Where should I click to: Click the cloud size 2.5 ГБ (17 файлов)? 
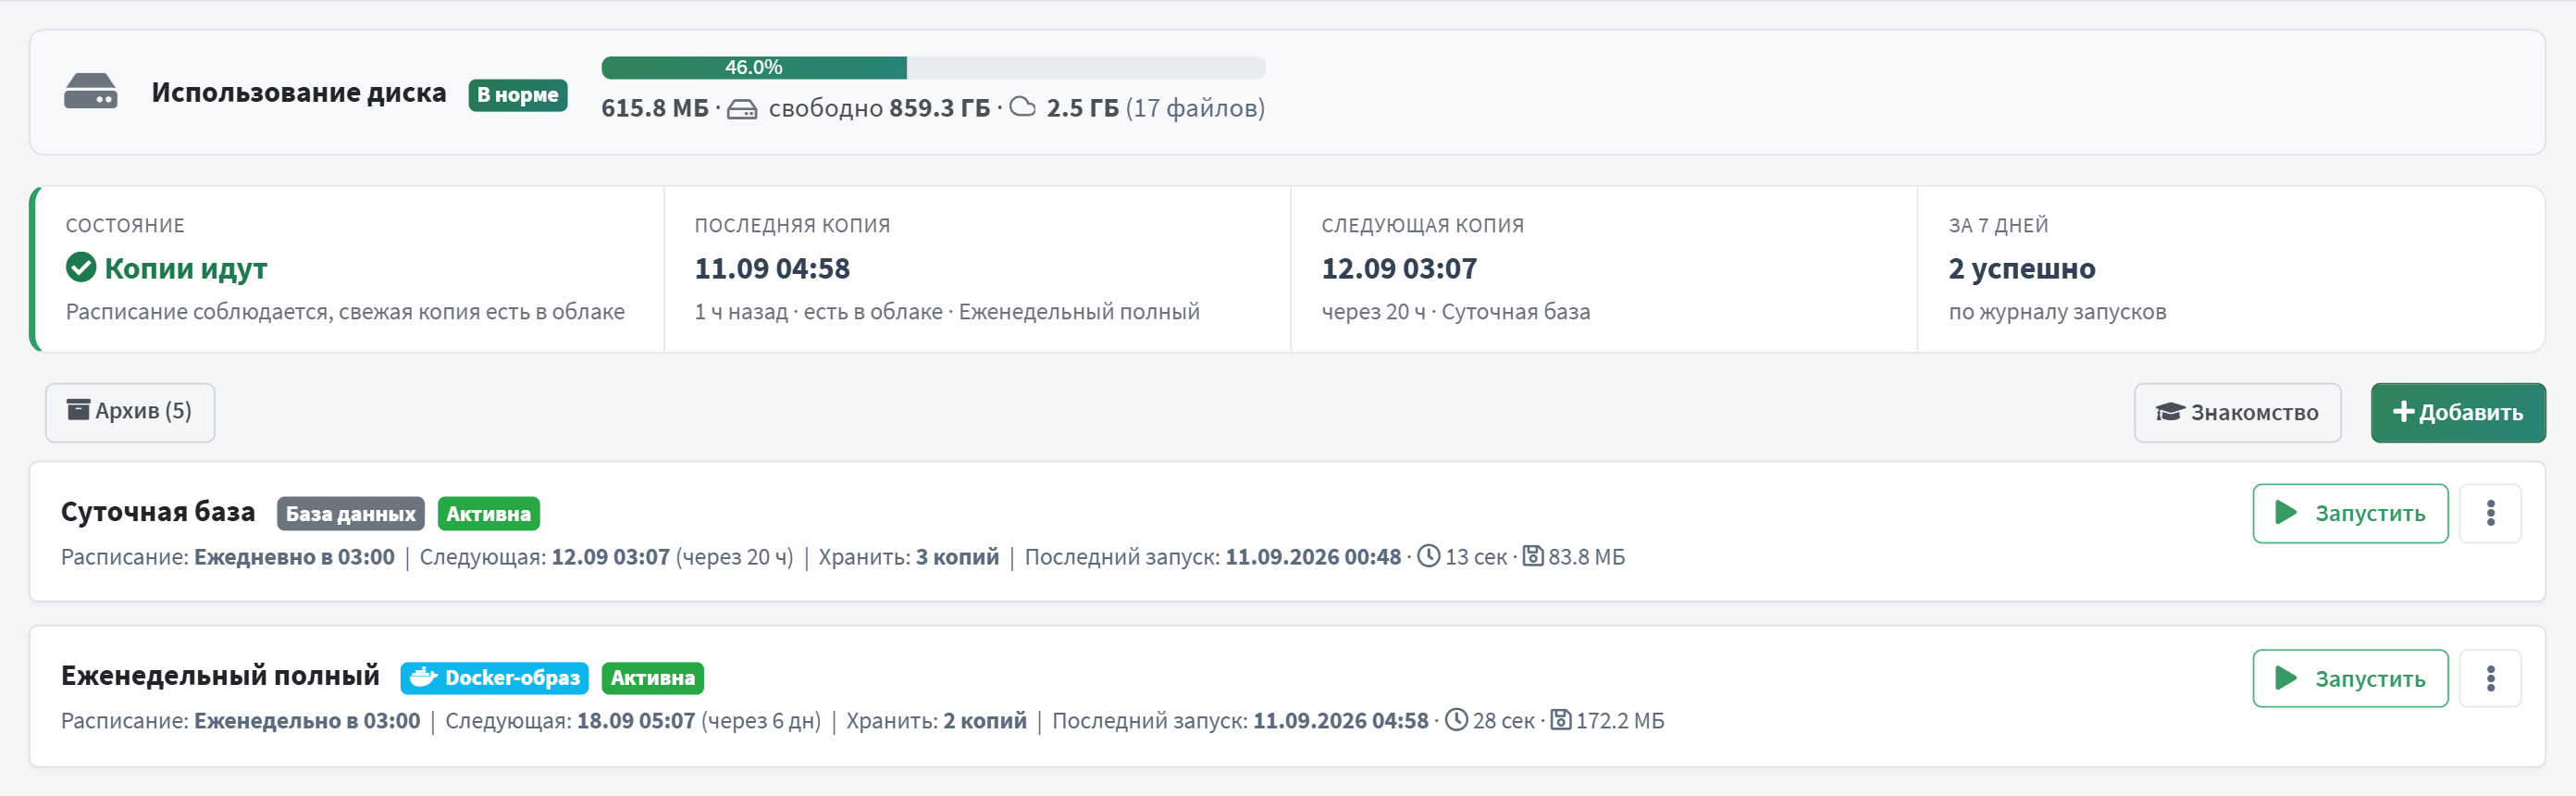[x=1156, y=108]
